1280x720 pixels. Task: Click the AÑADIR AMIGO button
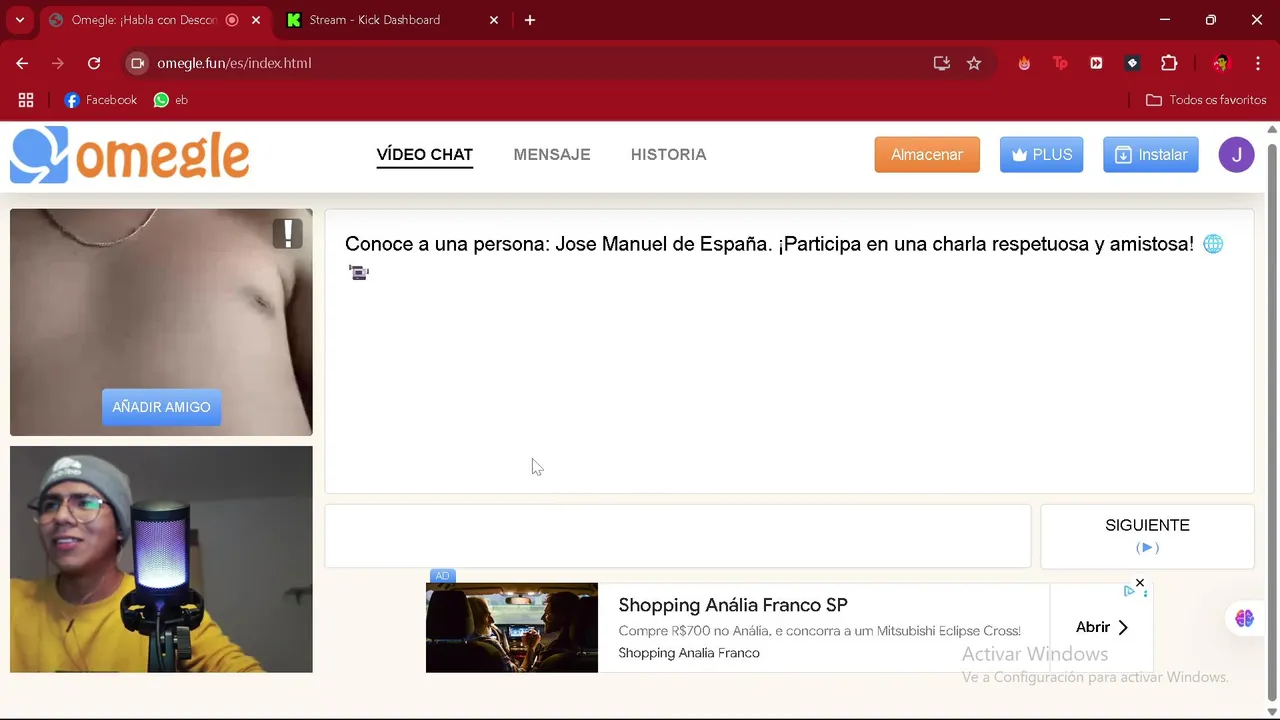[161, 407]
